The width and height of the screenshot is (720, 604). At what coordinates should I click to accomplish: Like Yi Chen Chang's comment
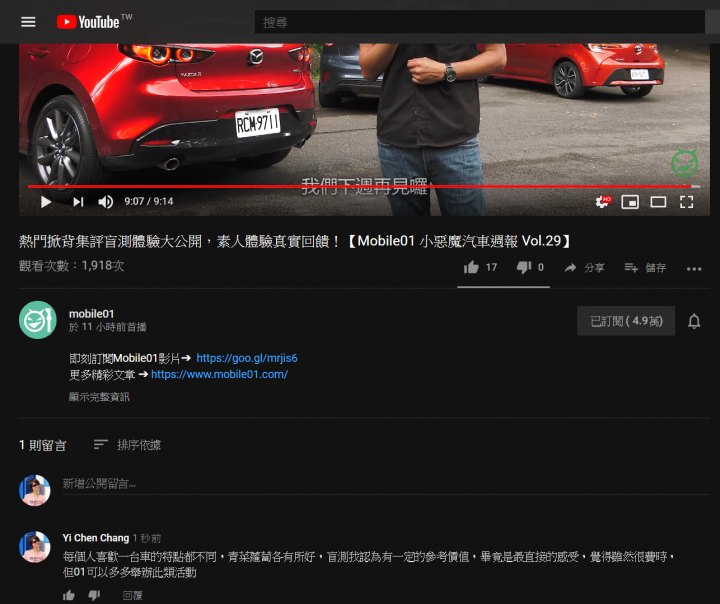69,596
